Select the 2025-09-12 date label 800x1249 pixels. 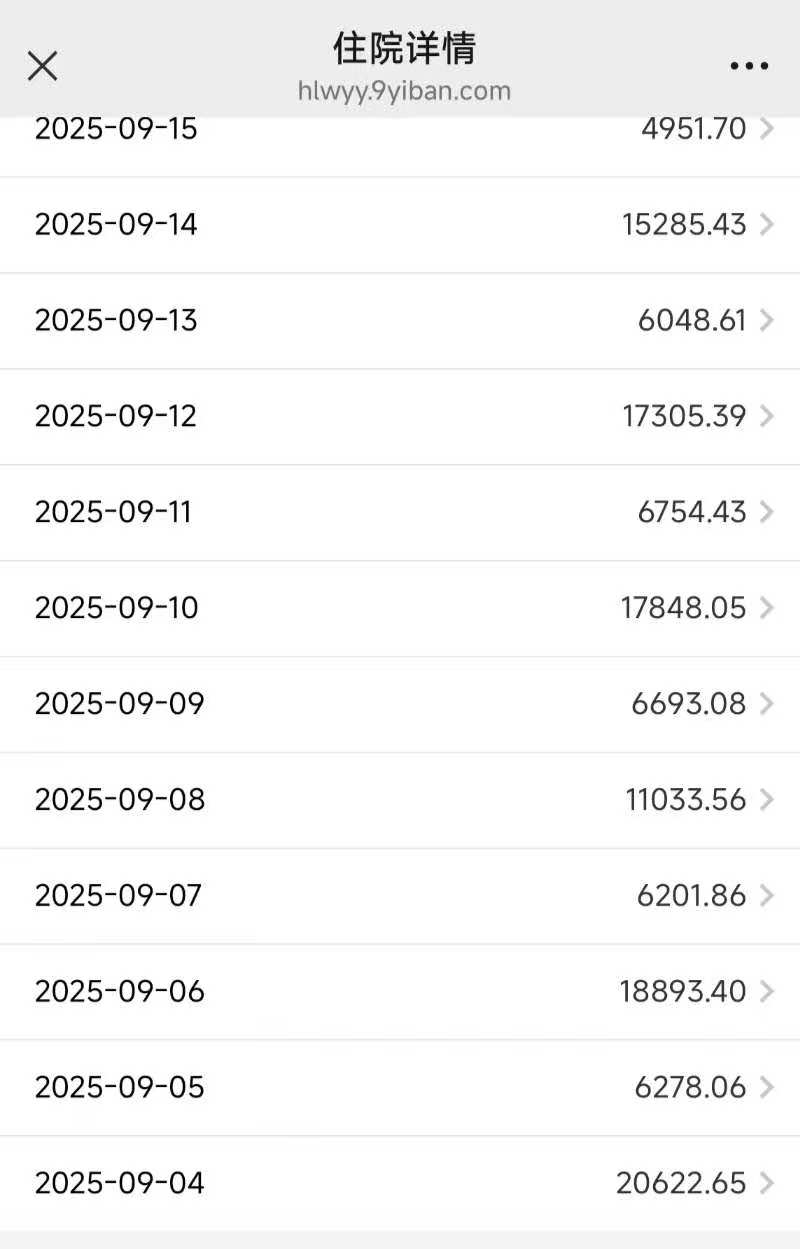point(116,416)
